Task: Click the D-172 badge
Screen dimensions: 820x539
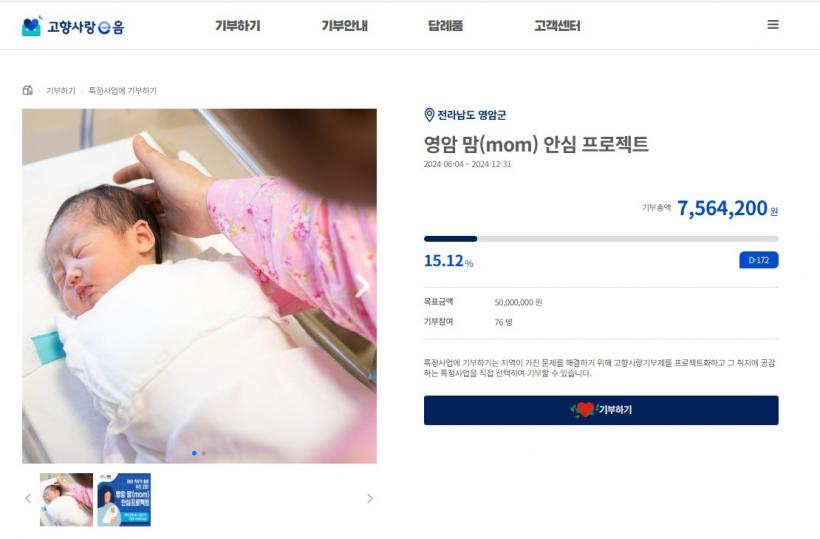Action: [x=758, y=260]
